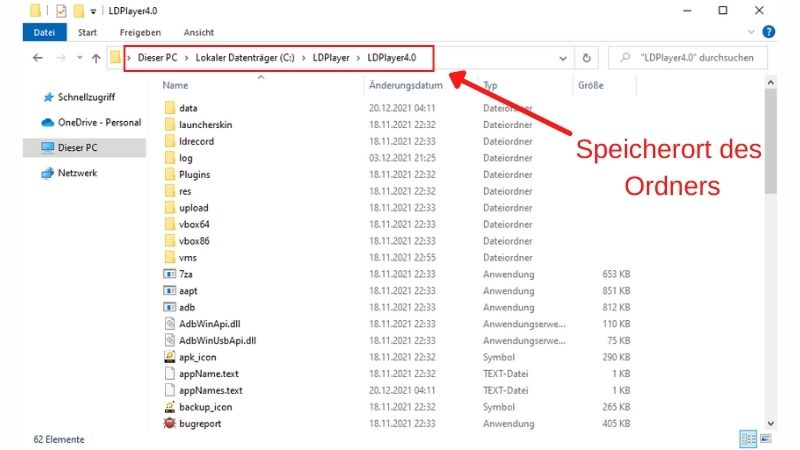Click the TEXT-Datei type of appName.text
This screenshot has width=800, height=450.
[506, 373]
